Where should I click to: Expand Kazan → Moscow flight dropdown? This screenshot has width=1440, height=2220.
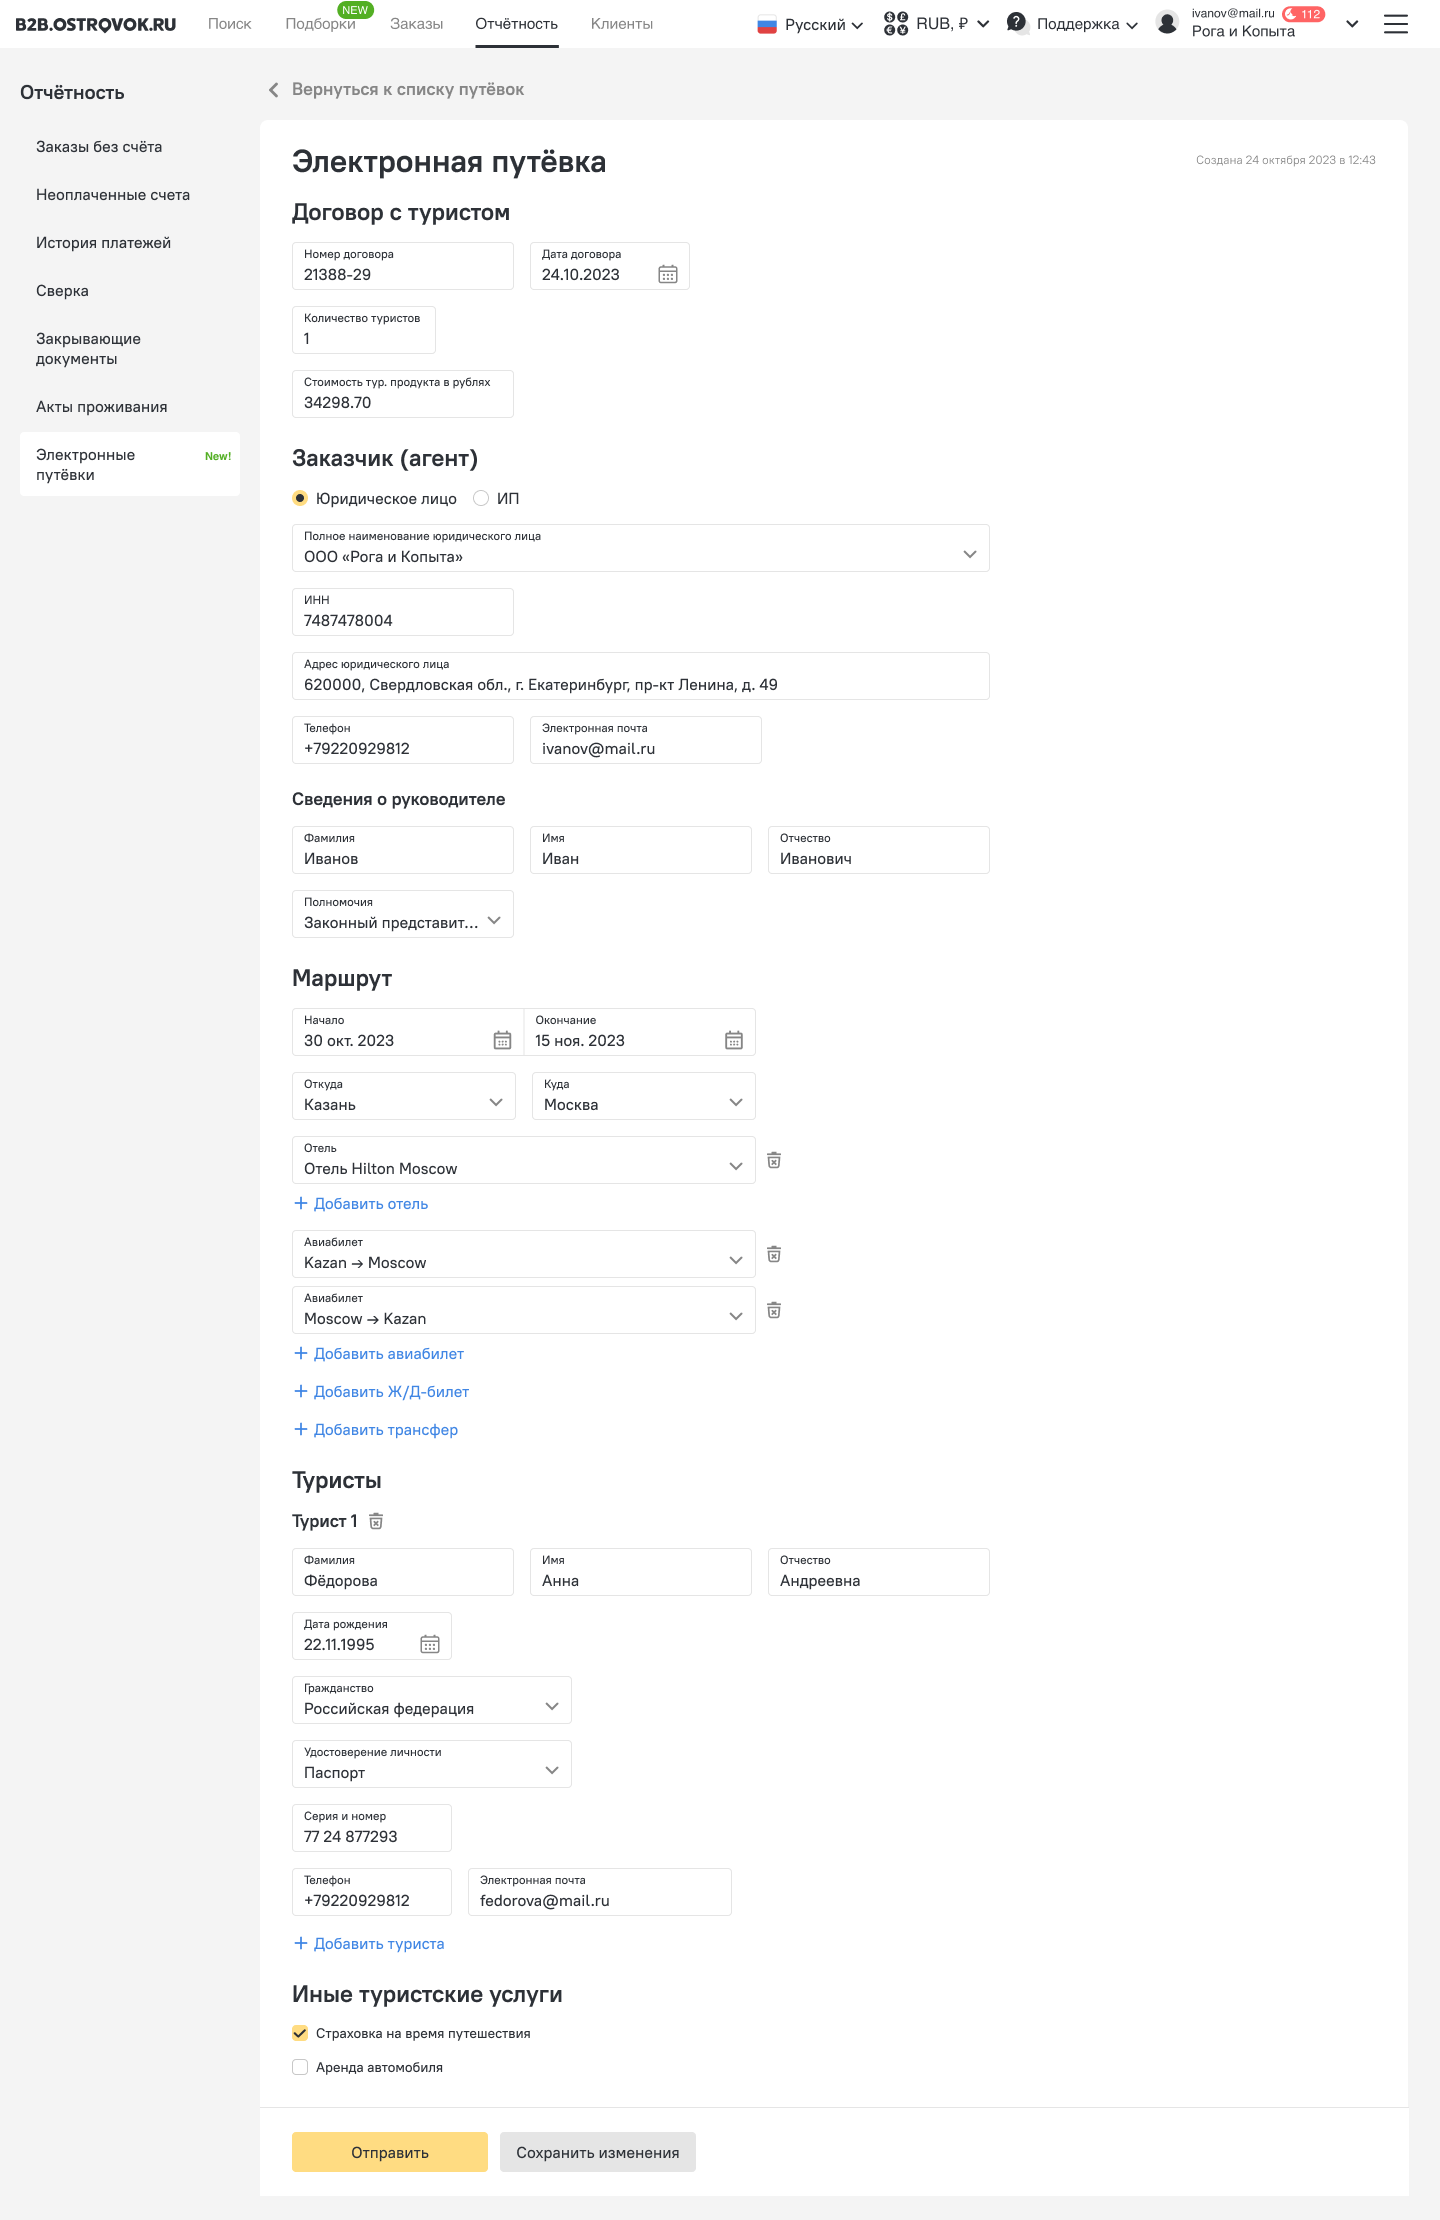[524, 1254]
